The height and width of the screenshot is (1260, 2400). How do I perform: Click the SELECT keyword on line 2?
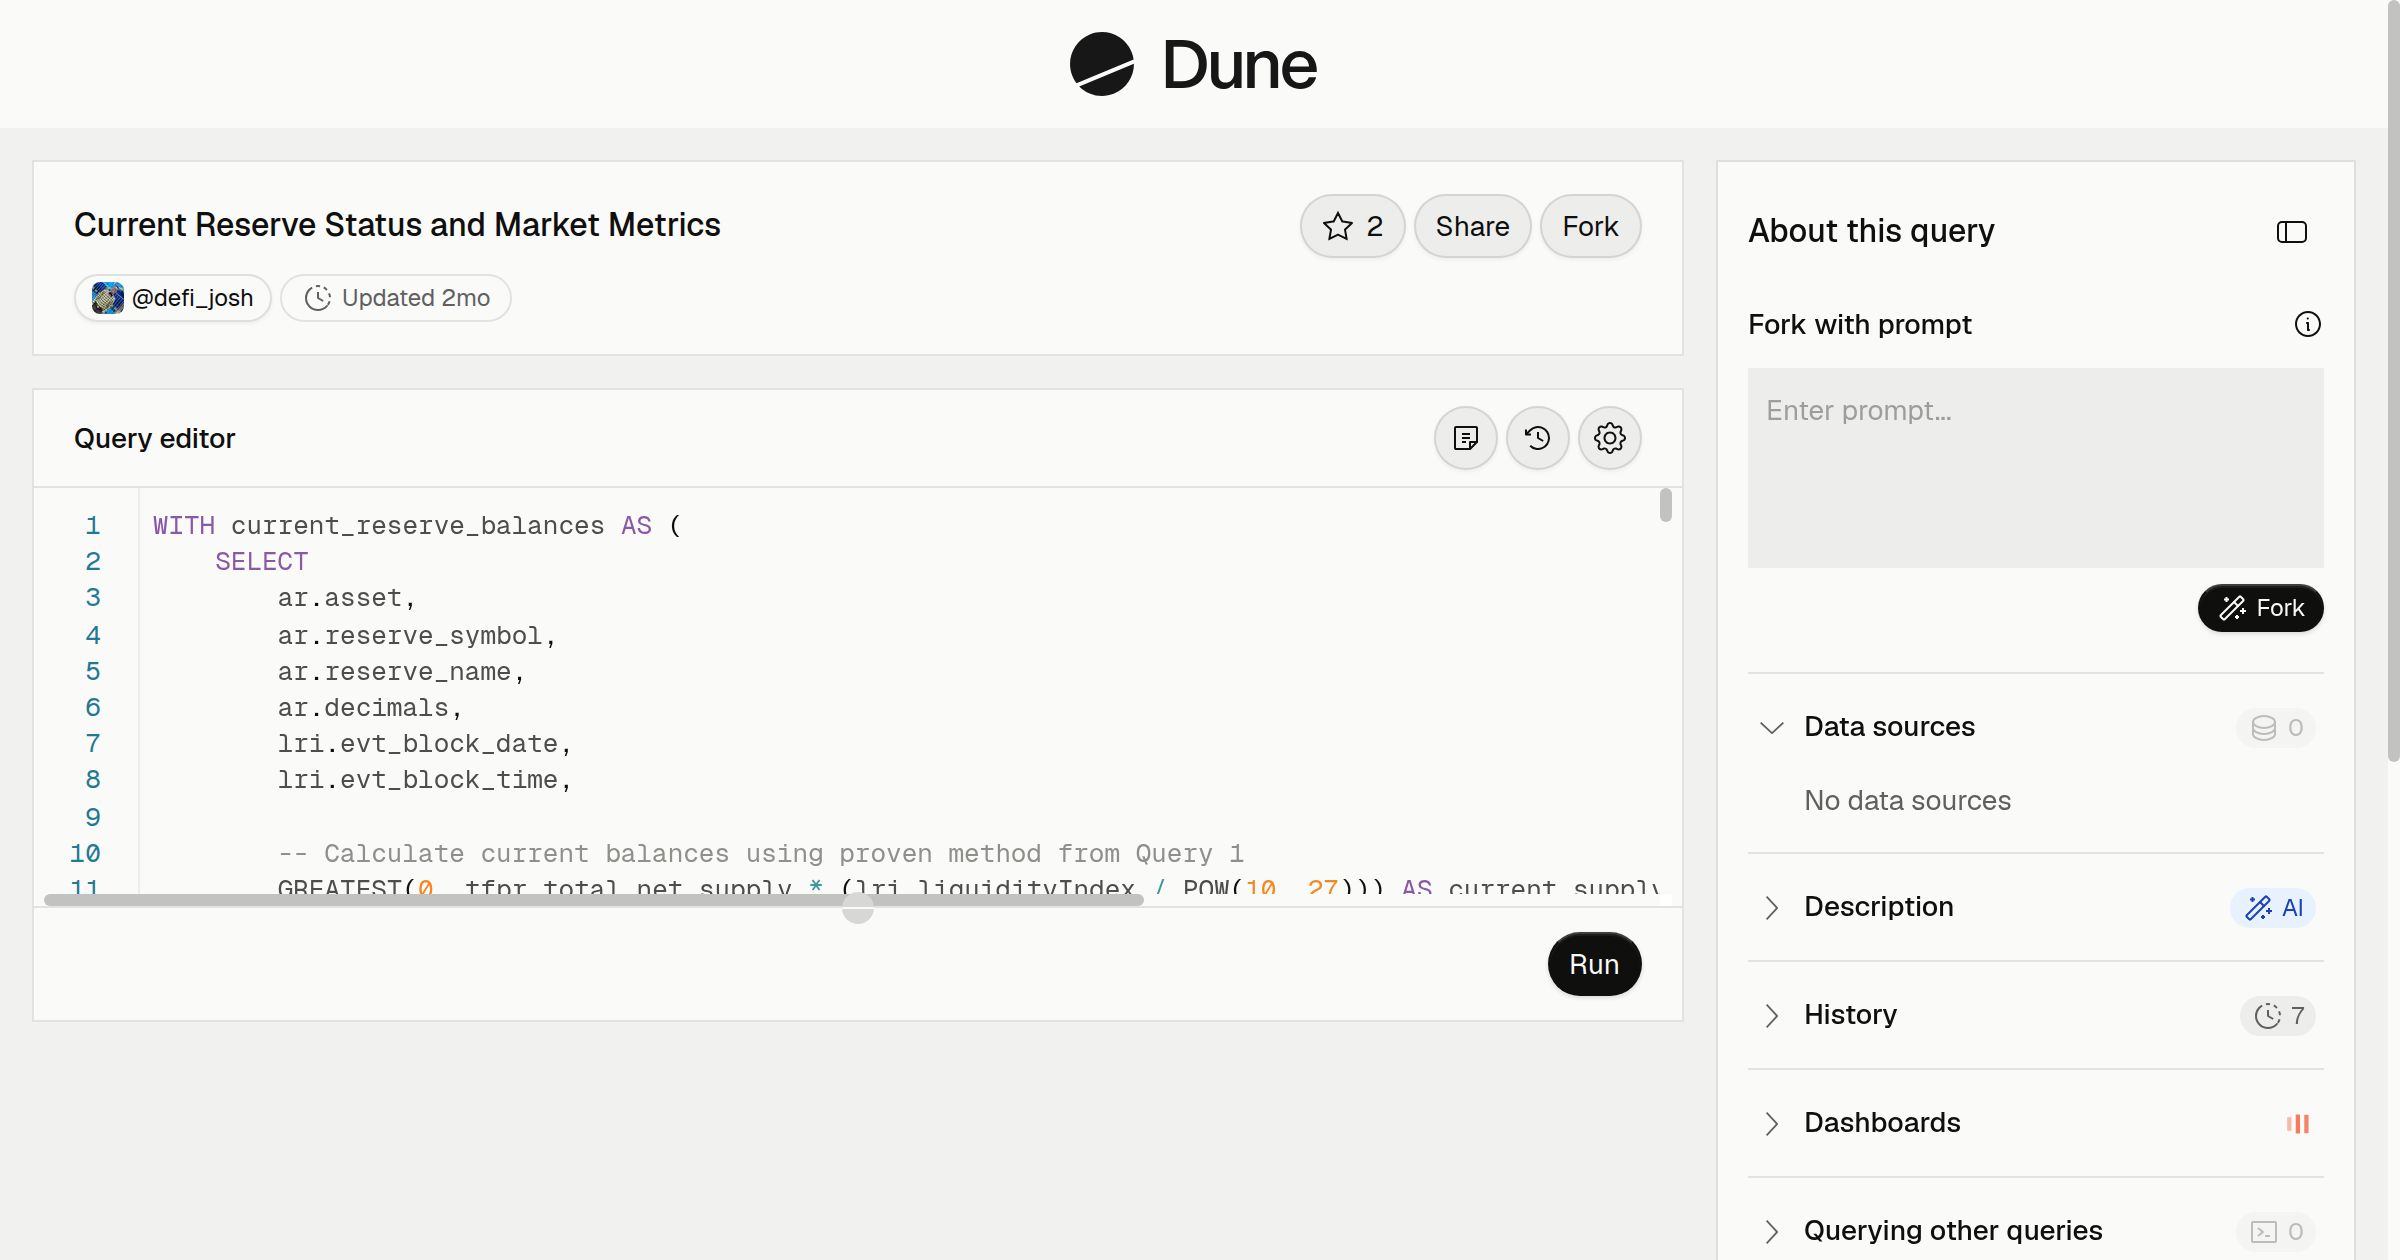[x=261, y=561]
